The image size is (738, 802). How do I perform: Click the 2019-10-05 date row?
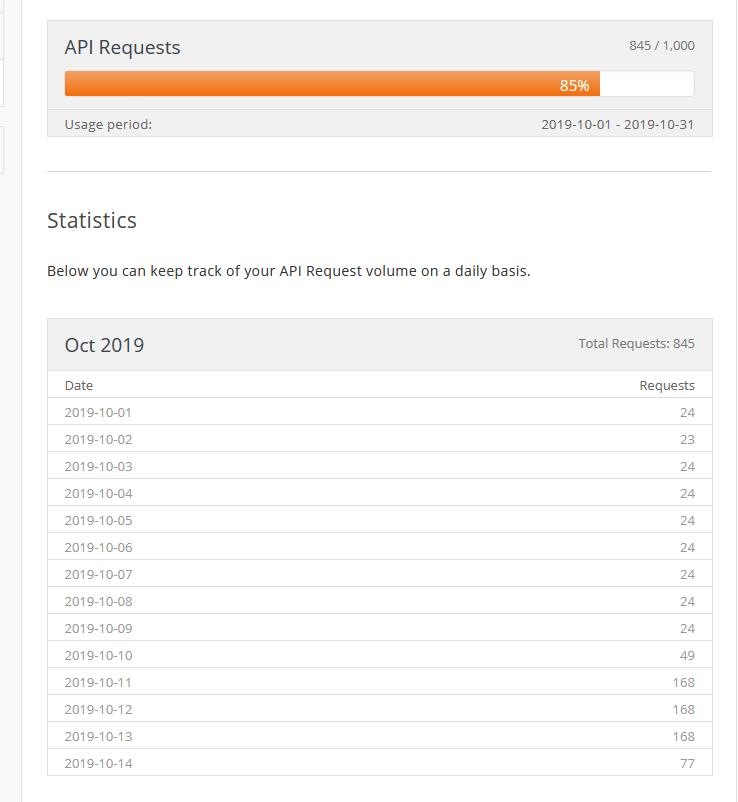point(379,520)
